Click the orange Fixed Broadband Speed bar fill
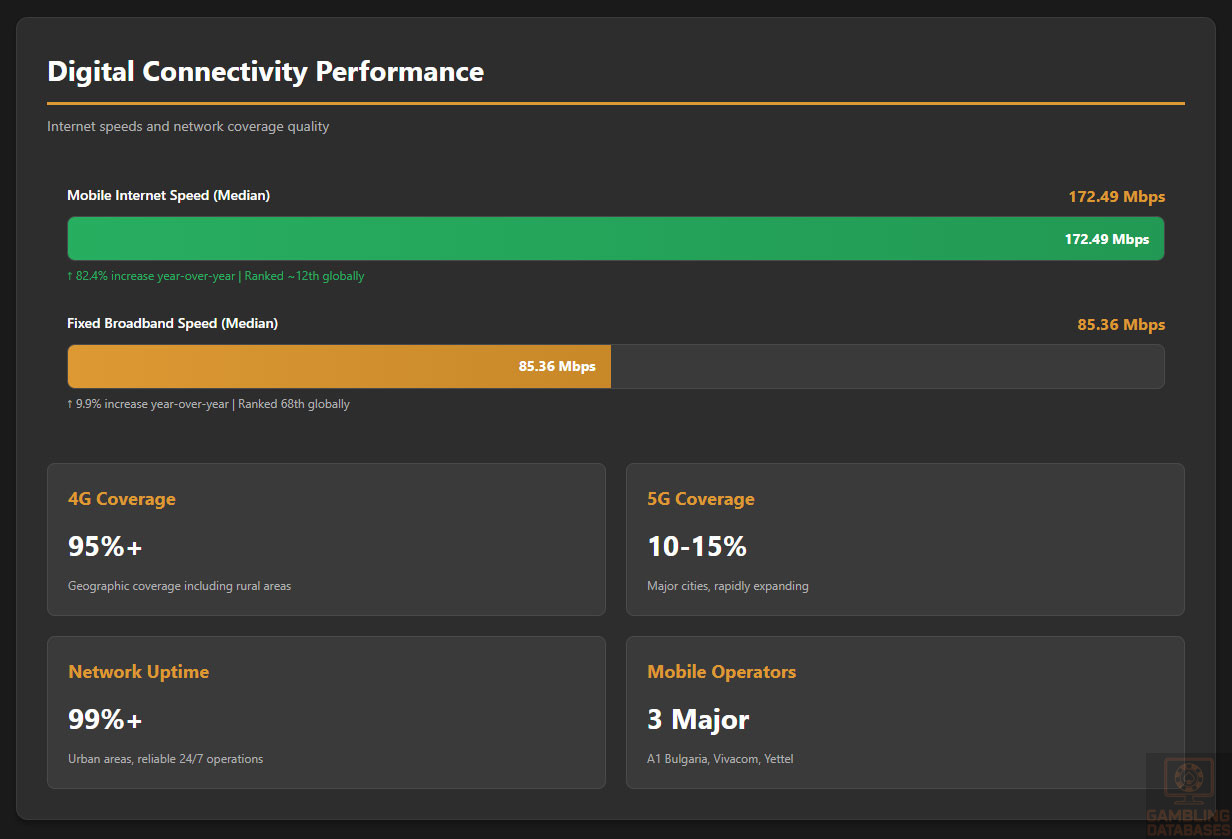1232x839 pixels. click(300, 367)
